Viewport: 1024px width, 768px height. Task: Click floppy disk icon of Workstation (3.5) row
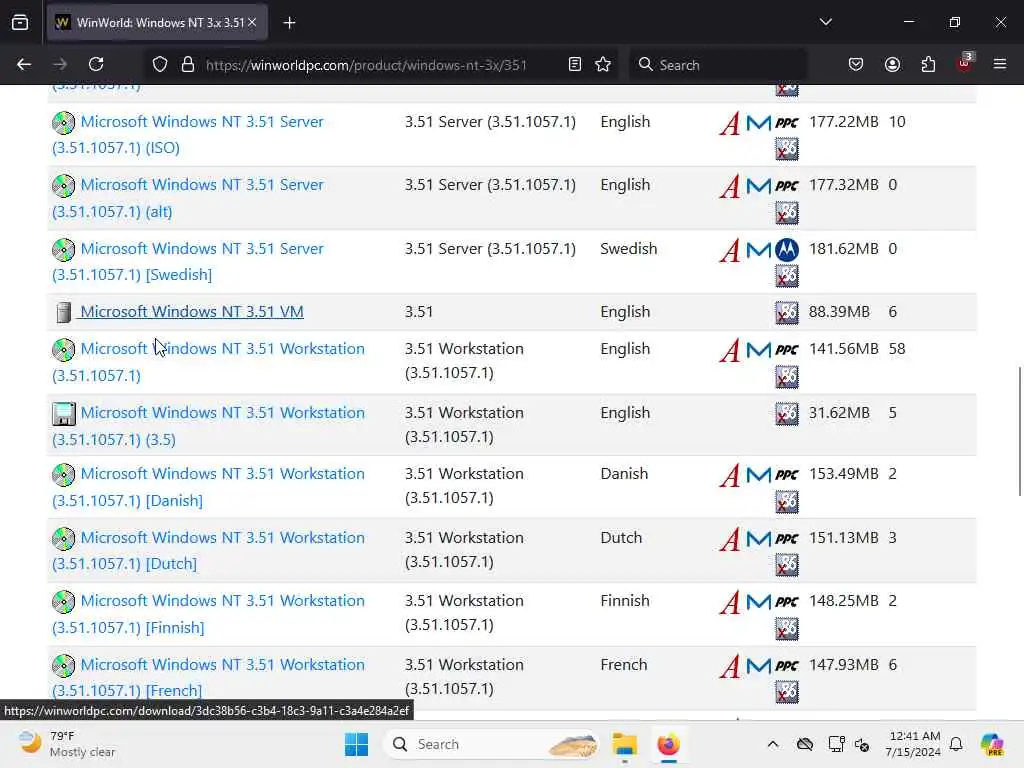tap(63, 414)
